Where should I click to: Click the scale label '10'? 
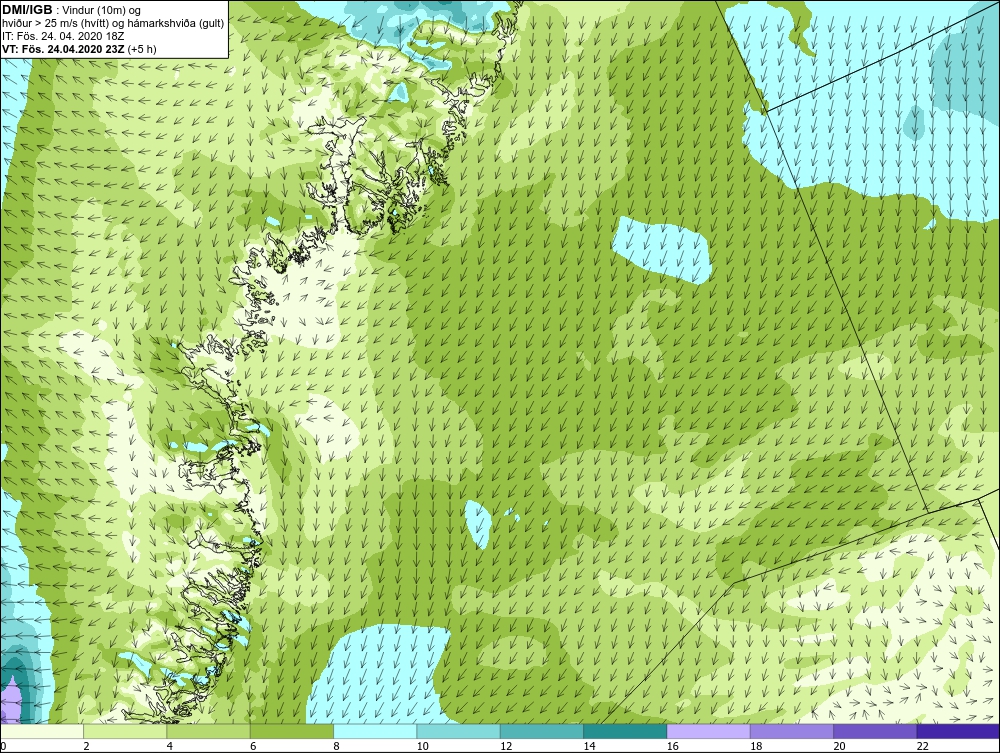422,747
